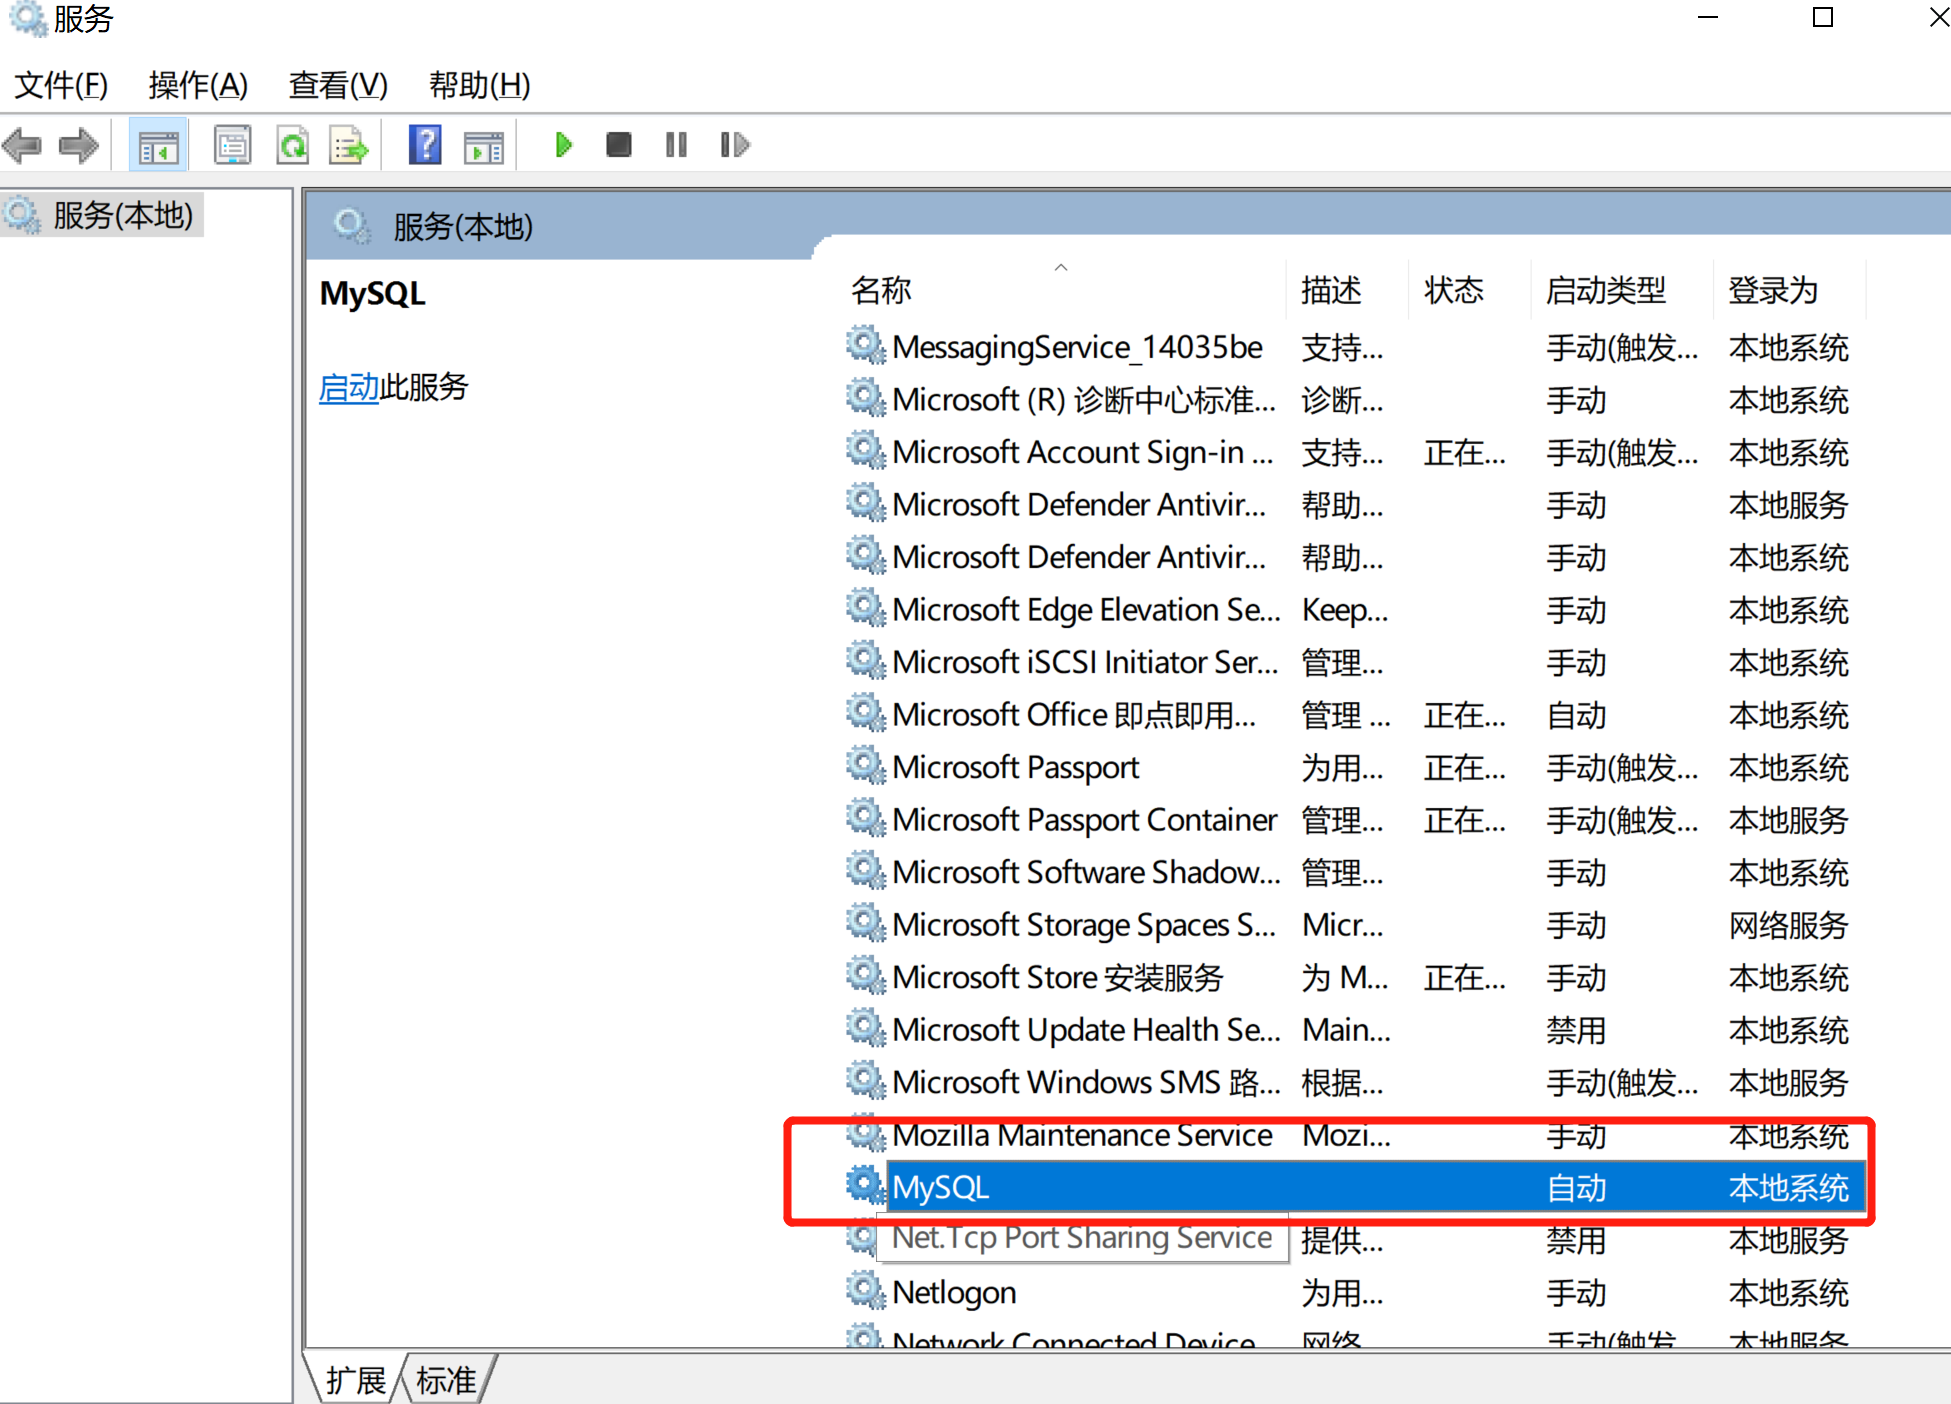This screenshot has width=1951, height=1404.
Task: Click the Refresh toolbar icon
Action: [293, 146]
